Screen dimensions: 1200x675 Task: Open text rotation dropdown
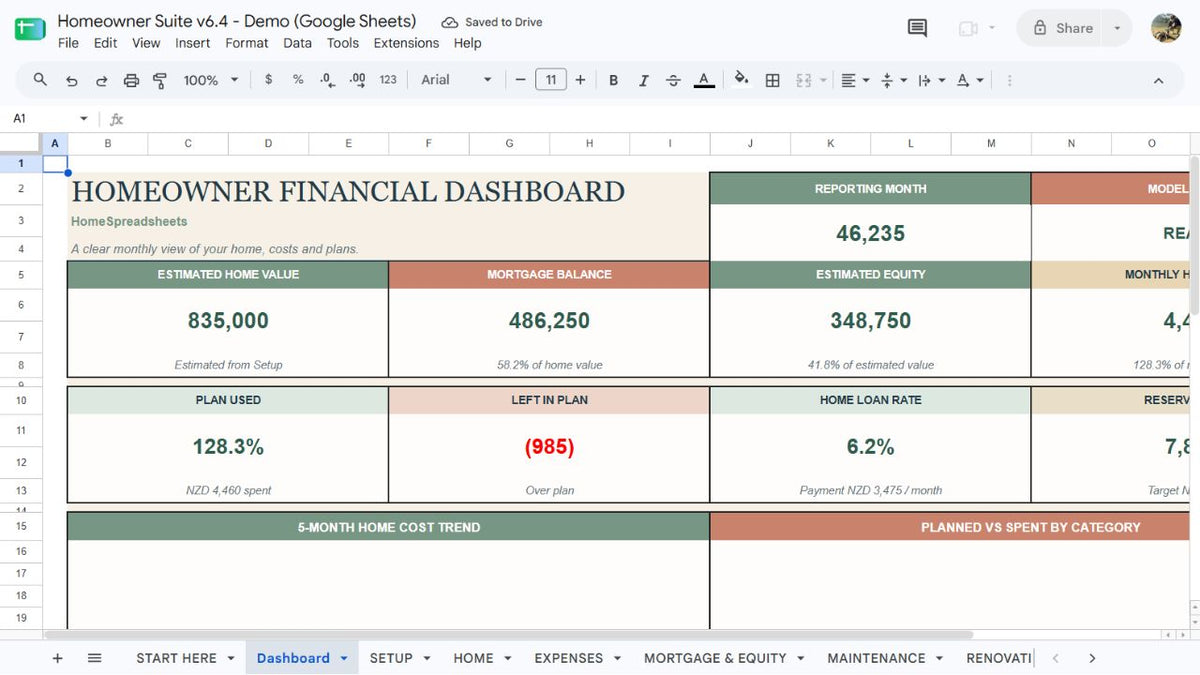[969, 80]
